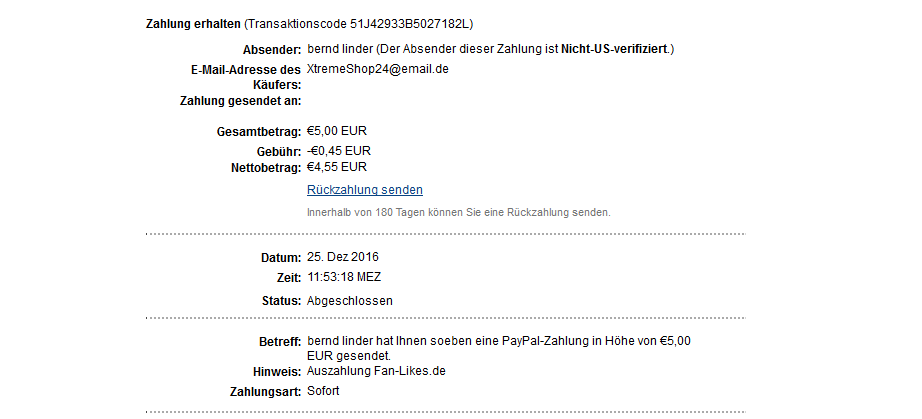The width and height of the screenshot is (922, 419).
Task: Click the net amount €4,55 EUR
Action: click(338, 167)
